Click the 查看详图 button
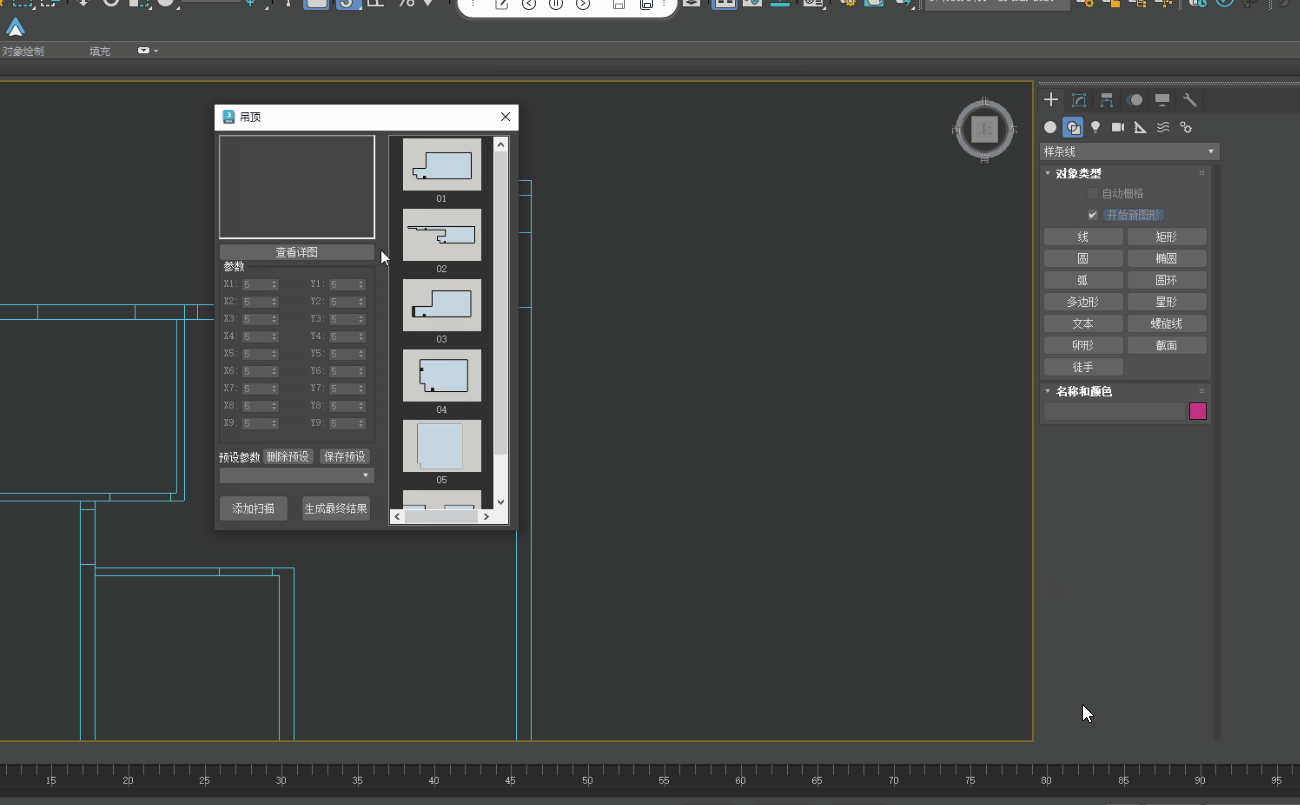 [x=297, y=252]
